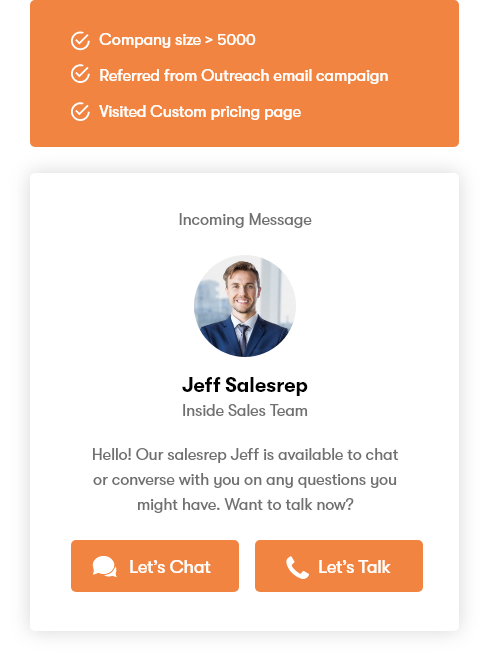Screen dimensions: 489x661
Task: Select the Company size > 5000 text
Action: tap(177, 40)
